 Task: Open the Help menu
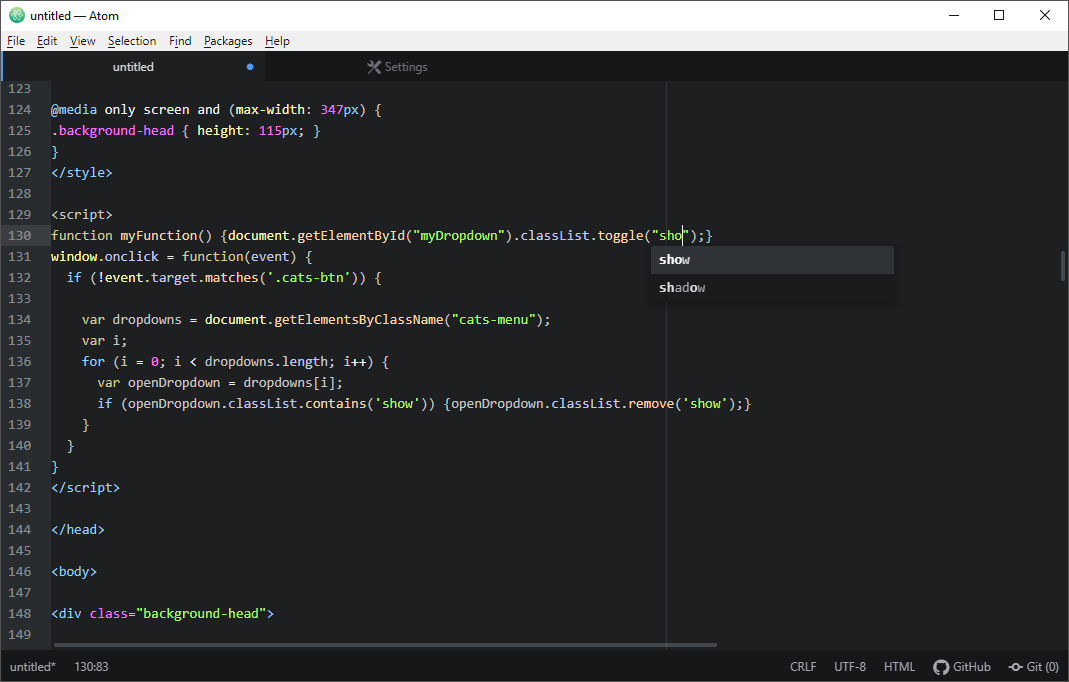click(x=277, y=41)
